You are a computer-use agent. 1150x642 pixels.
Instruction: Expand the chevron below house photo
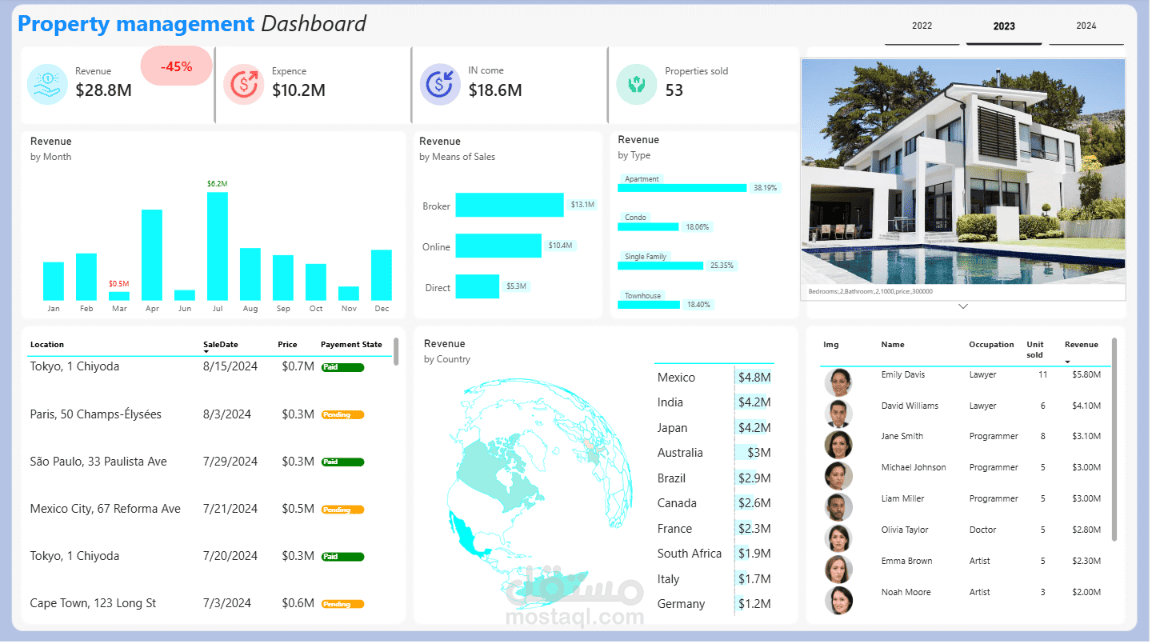pos(963,307)
